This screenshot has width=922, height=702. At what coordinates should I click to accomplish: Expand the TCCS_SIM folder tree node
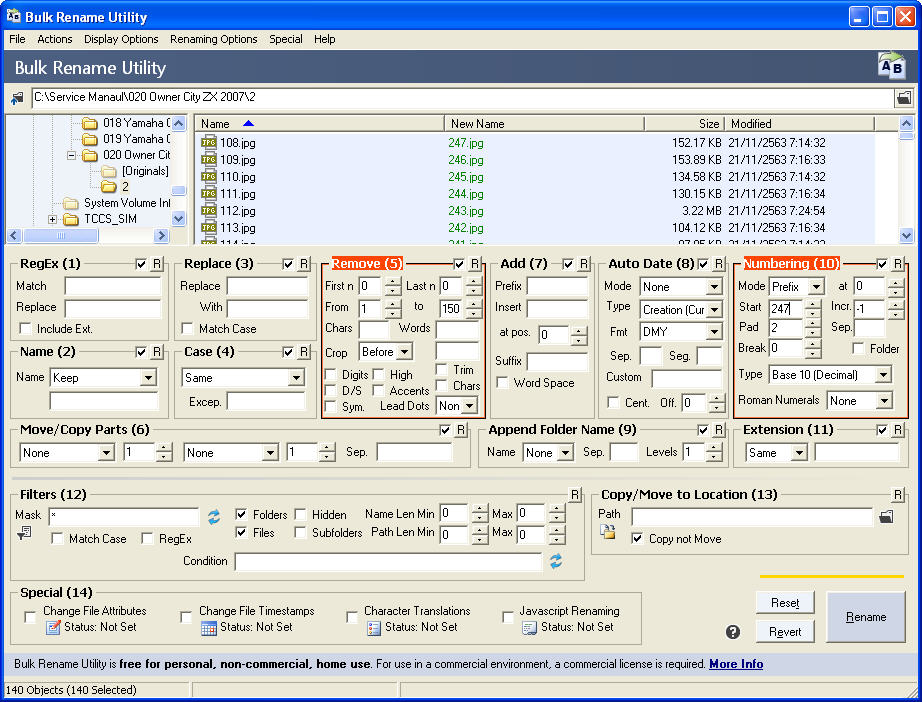point(52,219)
